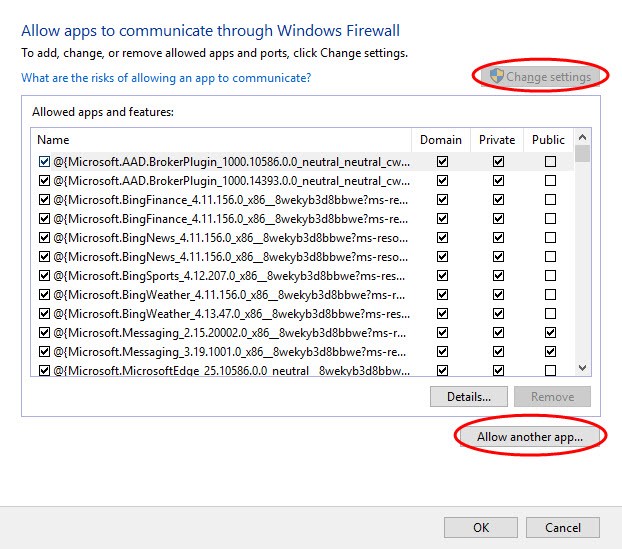This screenshot has height=549, width=622.
Task: Toggle Domain for BingWeather_4.11.156.0
Action: click(x=442, y=294)
